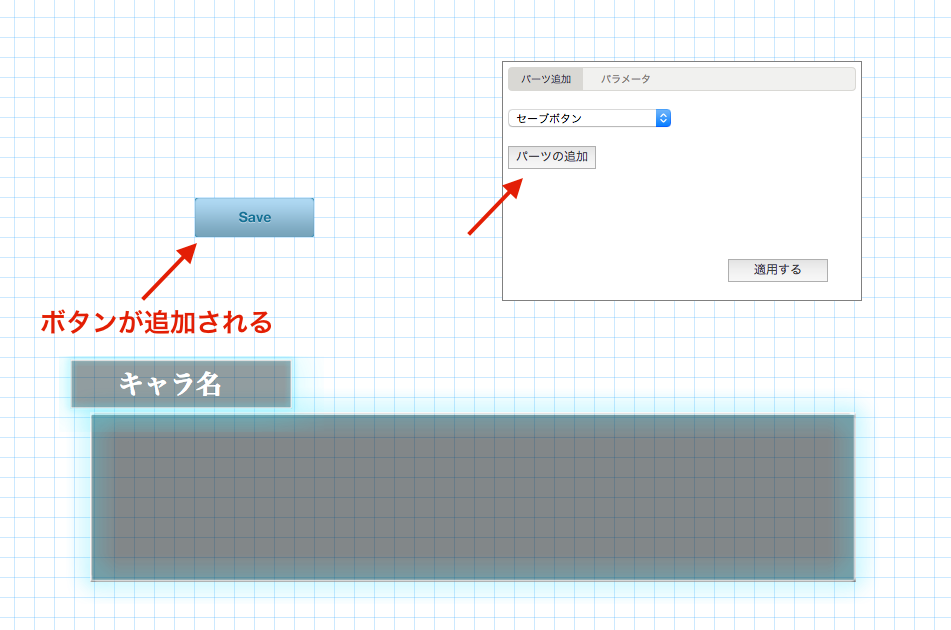Switch to the パーツ追加 tab
Screen dimensions: 951x630
(x=545, y=79)
